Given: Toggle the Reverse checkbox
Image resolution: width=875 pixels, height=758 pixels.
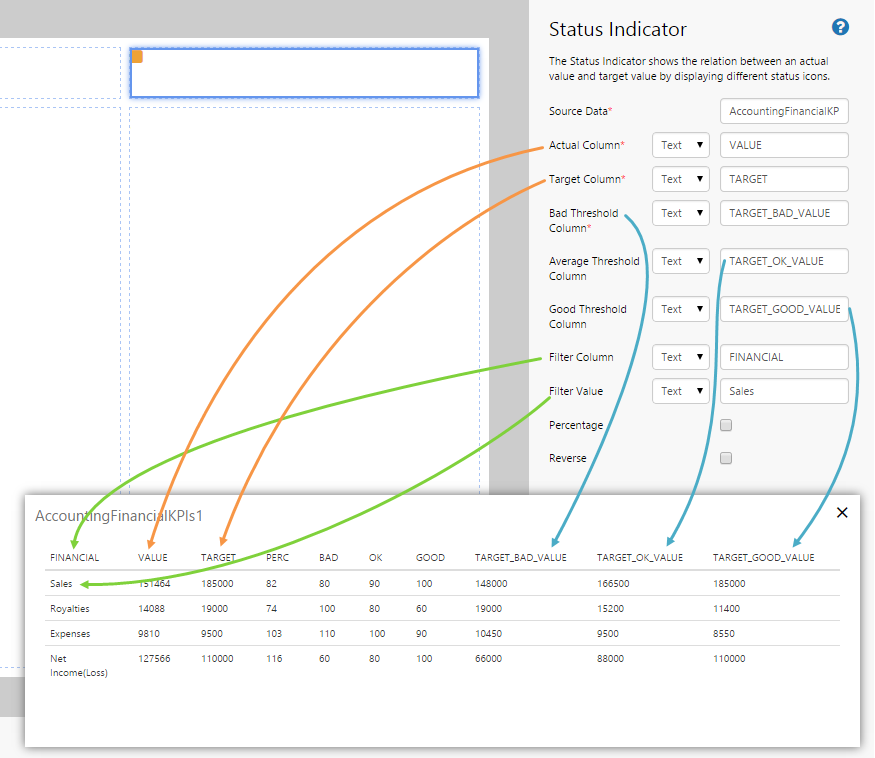Looking at the screenshot, I should pyautogui.click(x=727, y=458).
